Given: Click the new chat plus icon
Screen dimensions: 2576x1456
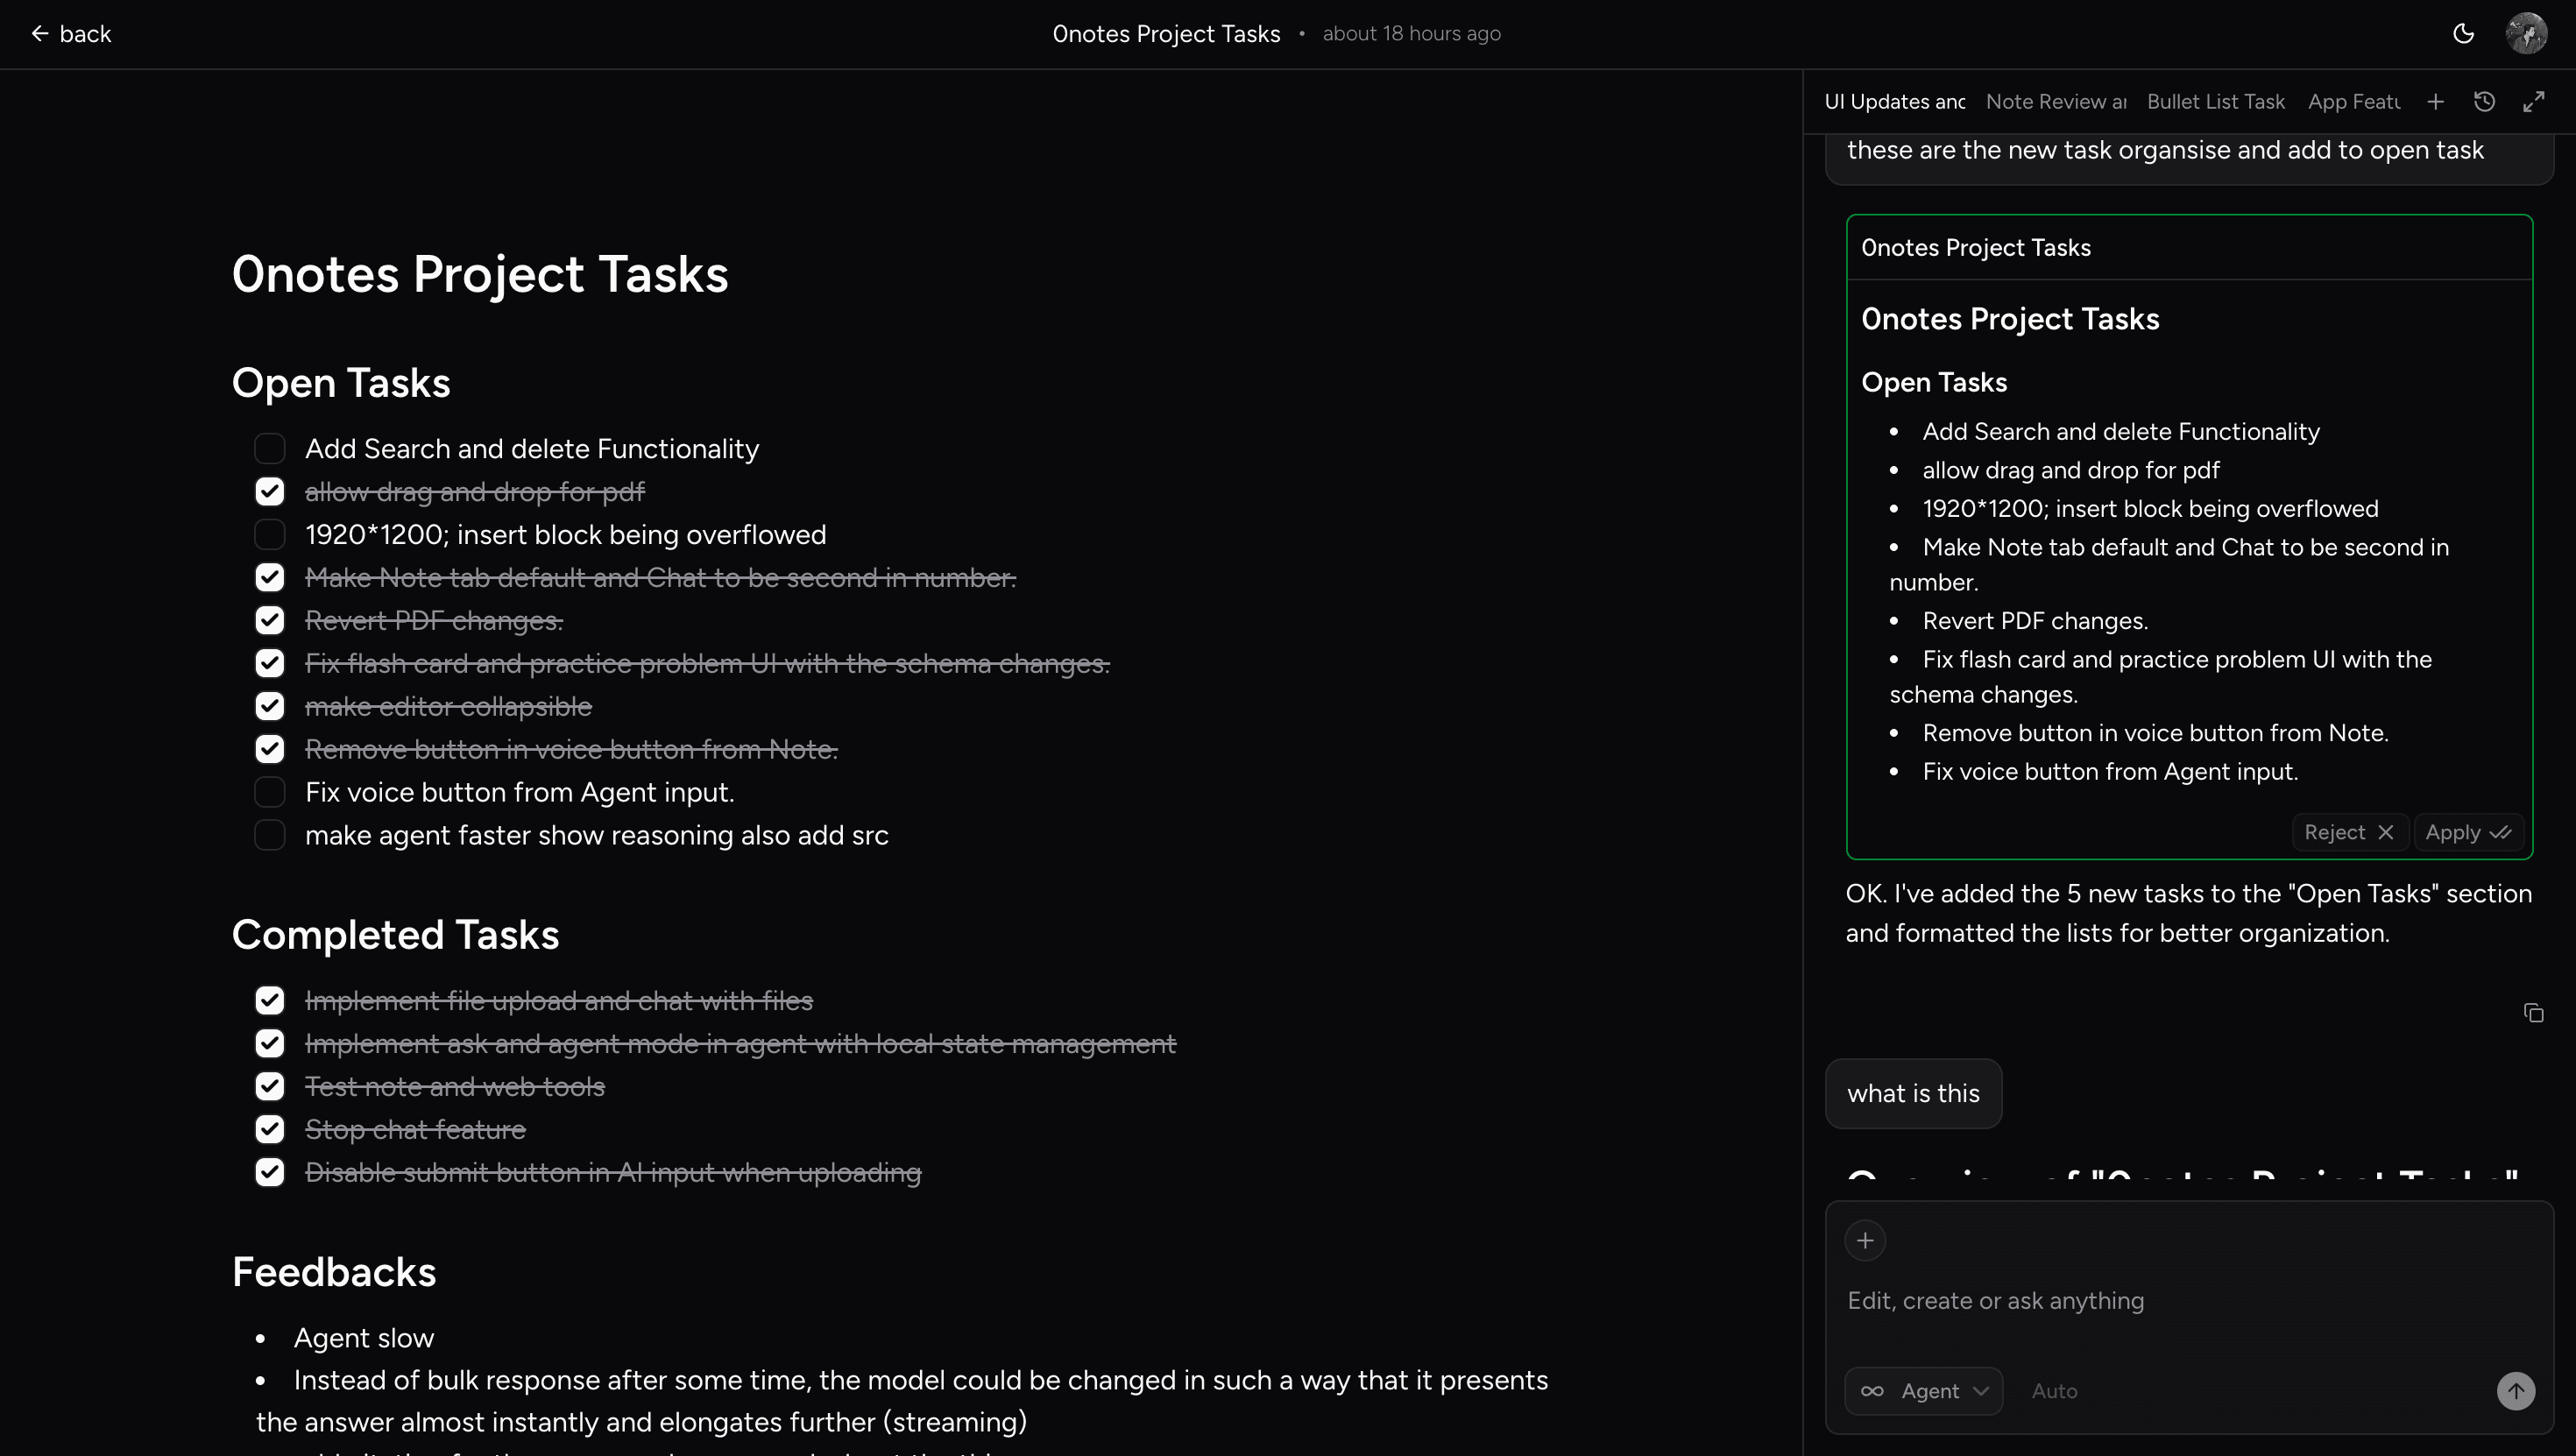Looking at the screenshot, I should [2435, 101].
